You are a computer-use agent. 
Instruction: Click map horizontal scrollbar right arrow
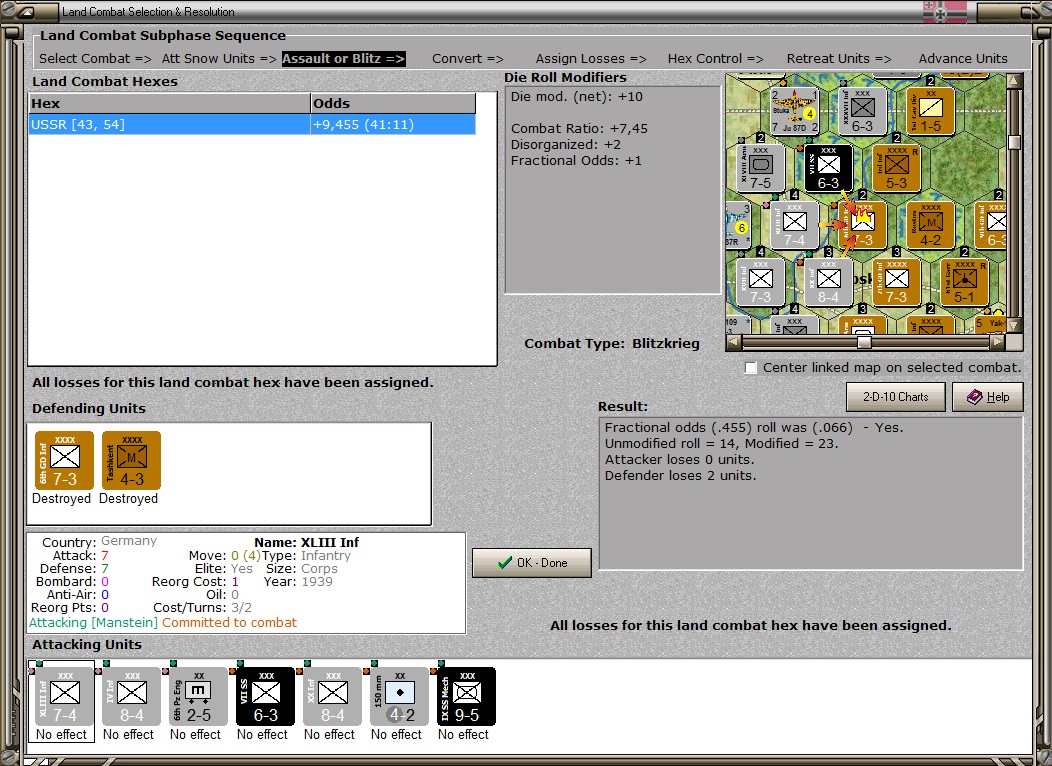[x=998, y=341]
